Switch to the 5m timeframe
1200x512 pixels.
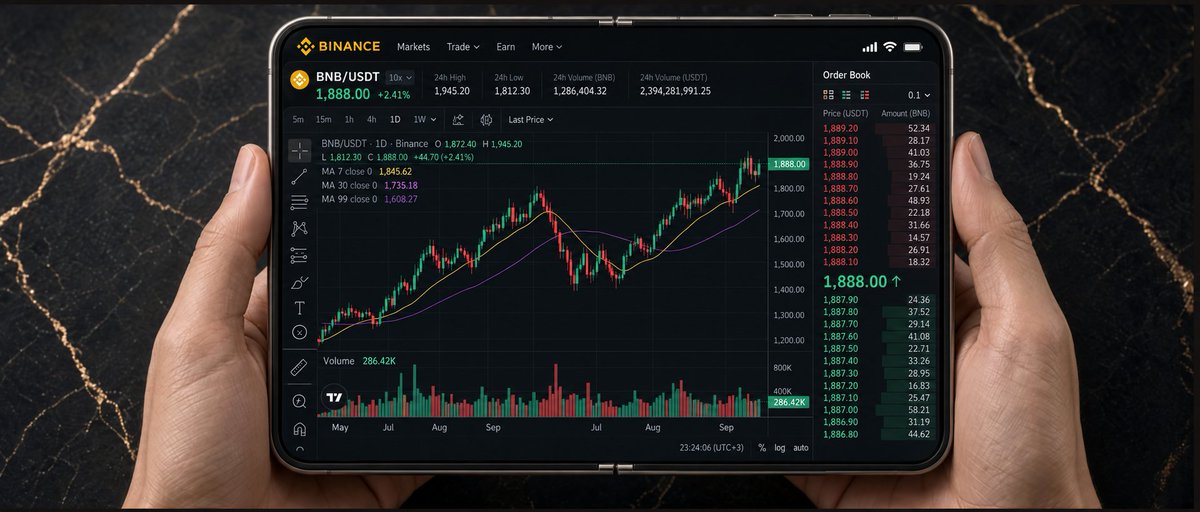click(x=298, y=119)
